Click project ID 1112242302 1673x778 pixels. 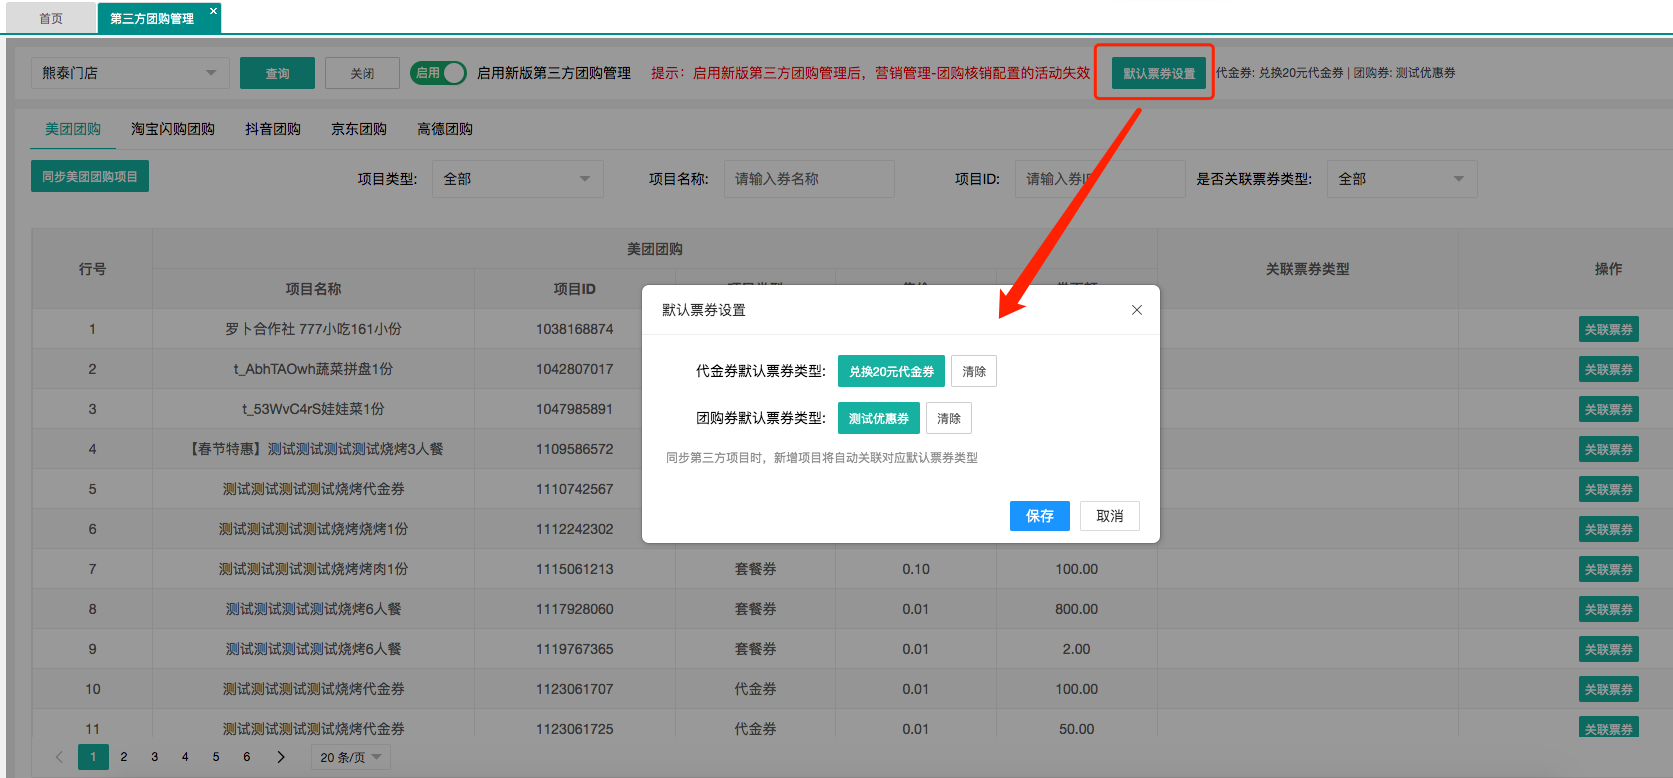[x=575, y=529]
